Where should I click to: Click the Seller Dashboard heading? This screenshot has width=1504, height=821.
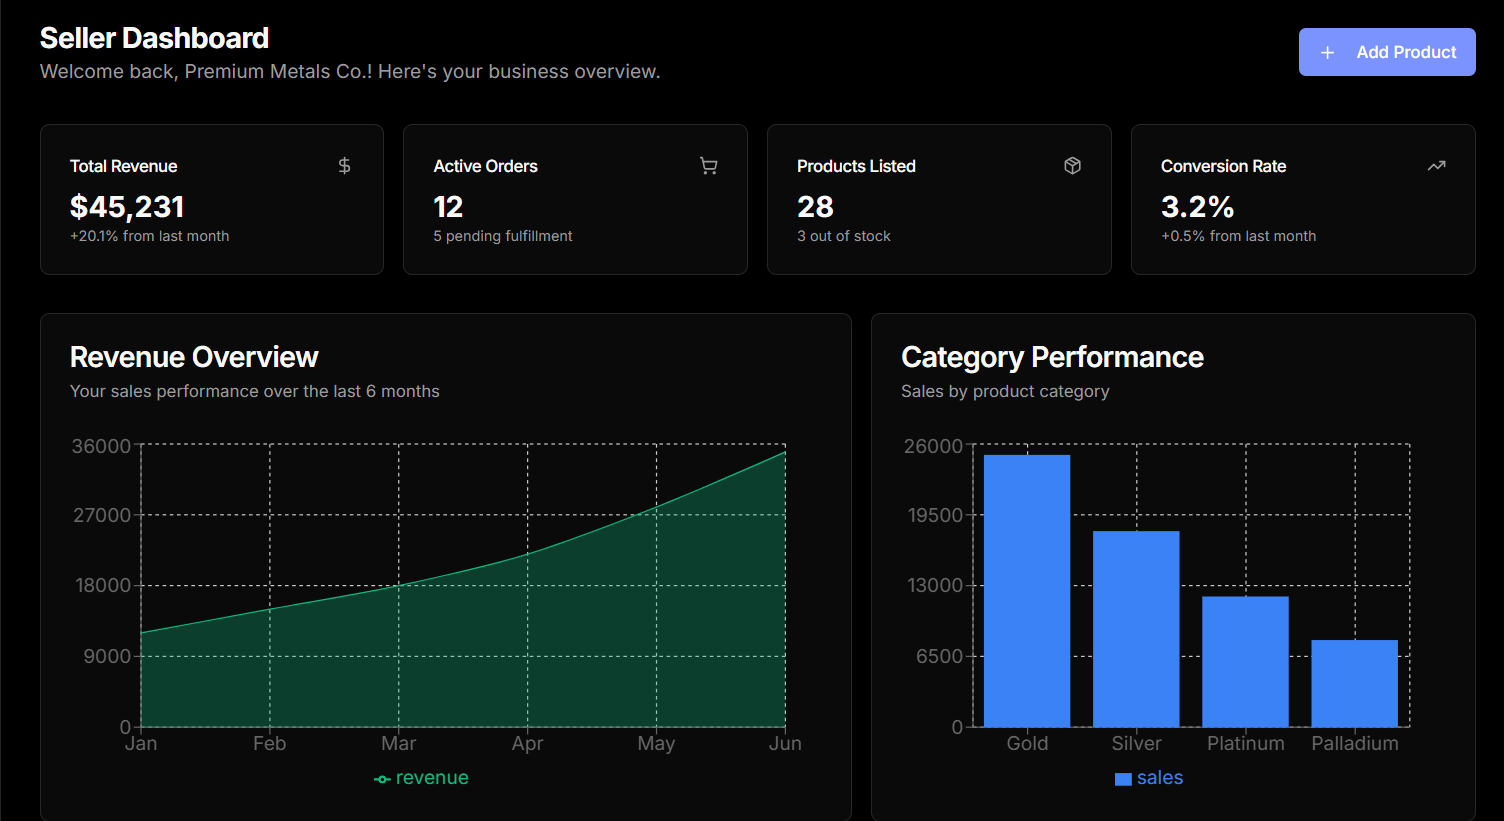coord(153,37)
